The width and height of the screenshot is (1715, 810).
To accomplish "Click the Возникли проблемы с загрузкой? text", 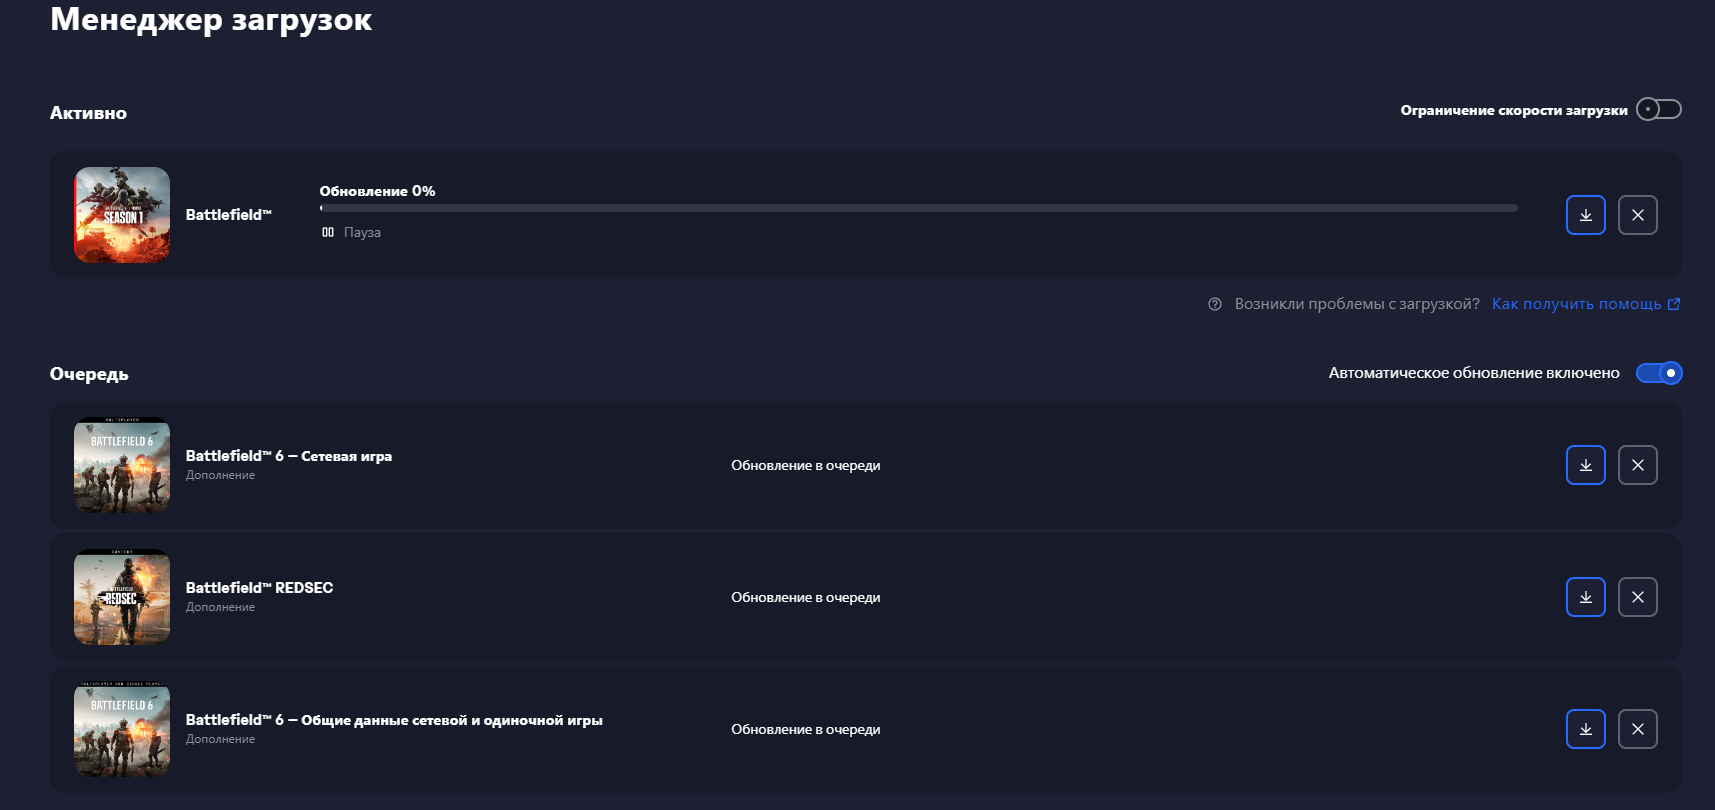I will pyautogui.click(x=1357, y=304).
